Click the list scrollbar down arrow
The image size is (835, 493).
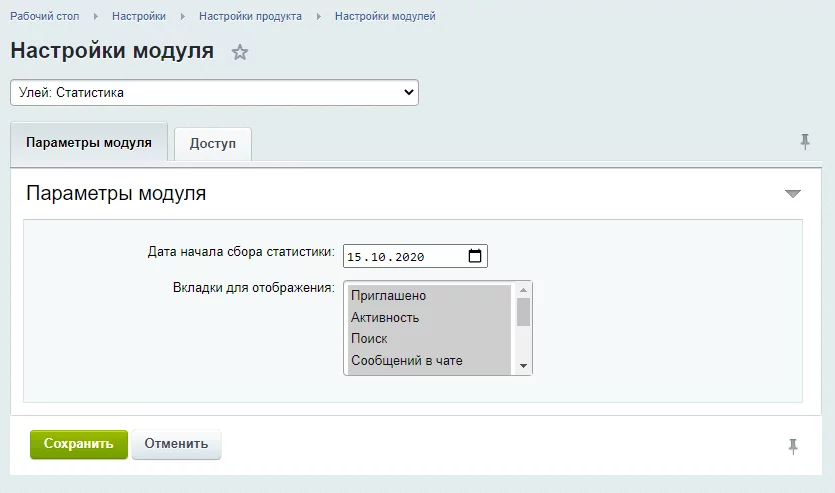pyautogui.click(x=523, y=366)
